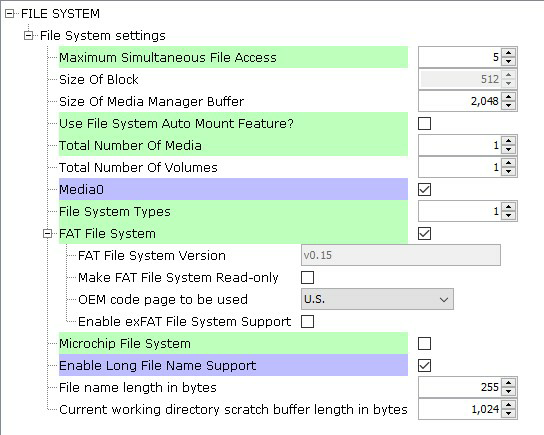Decrease Total Number Of Volumes
Screen dimensions: 544x435
509,171
